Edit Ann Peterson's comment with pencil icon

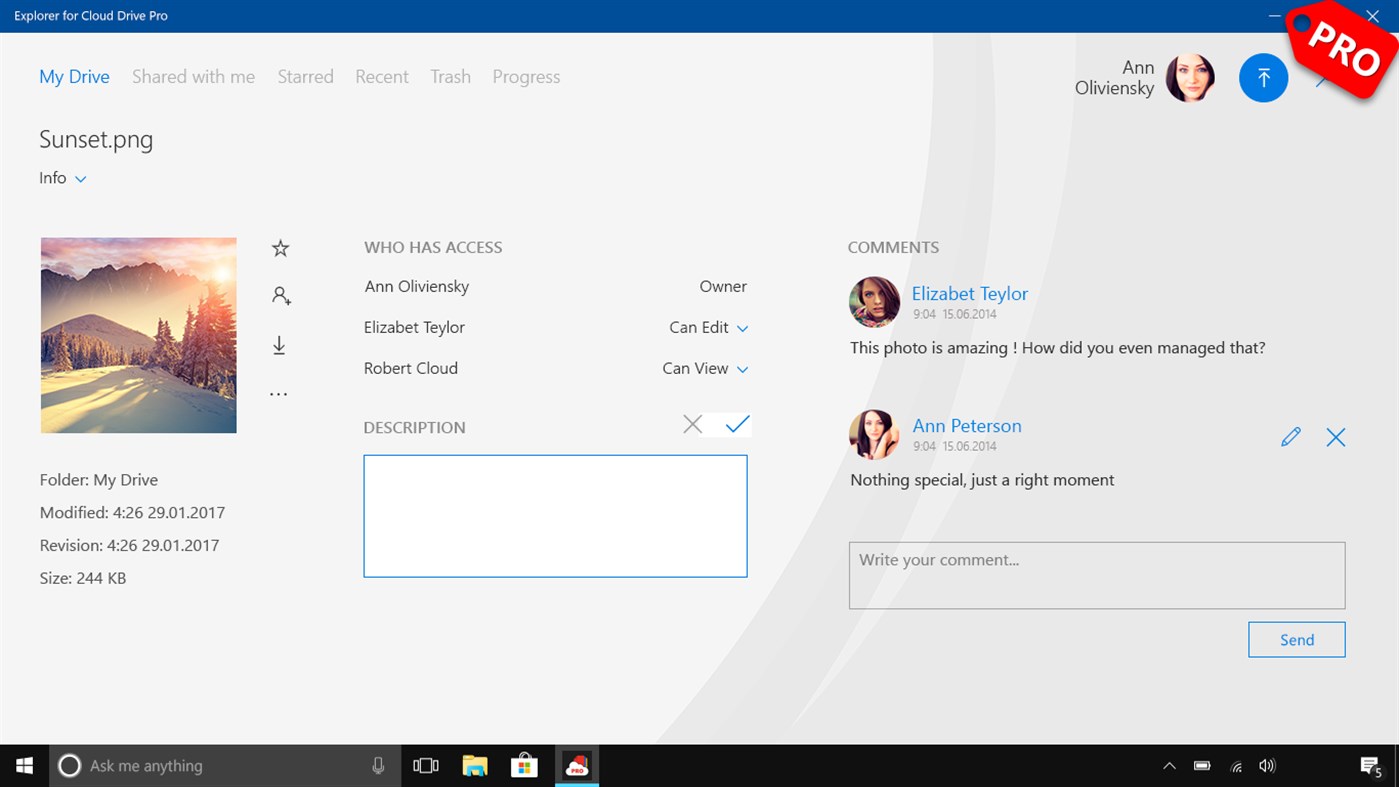pos(1290,436)
